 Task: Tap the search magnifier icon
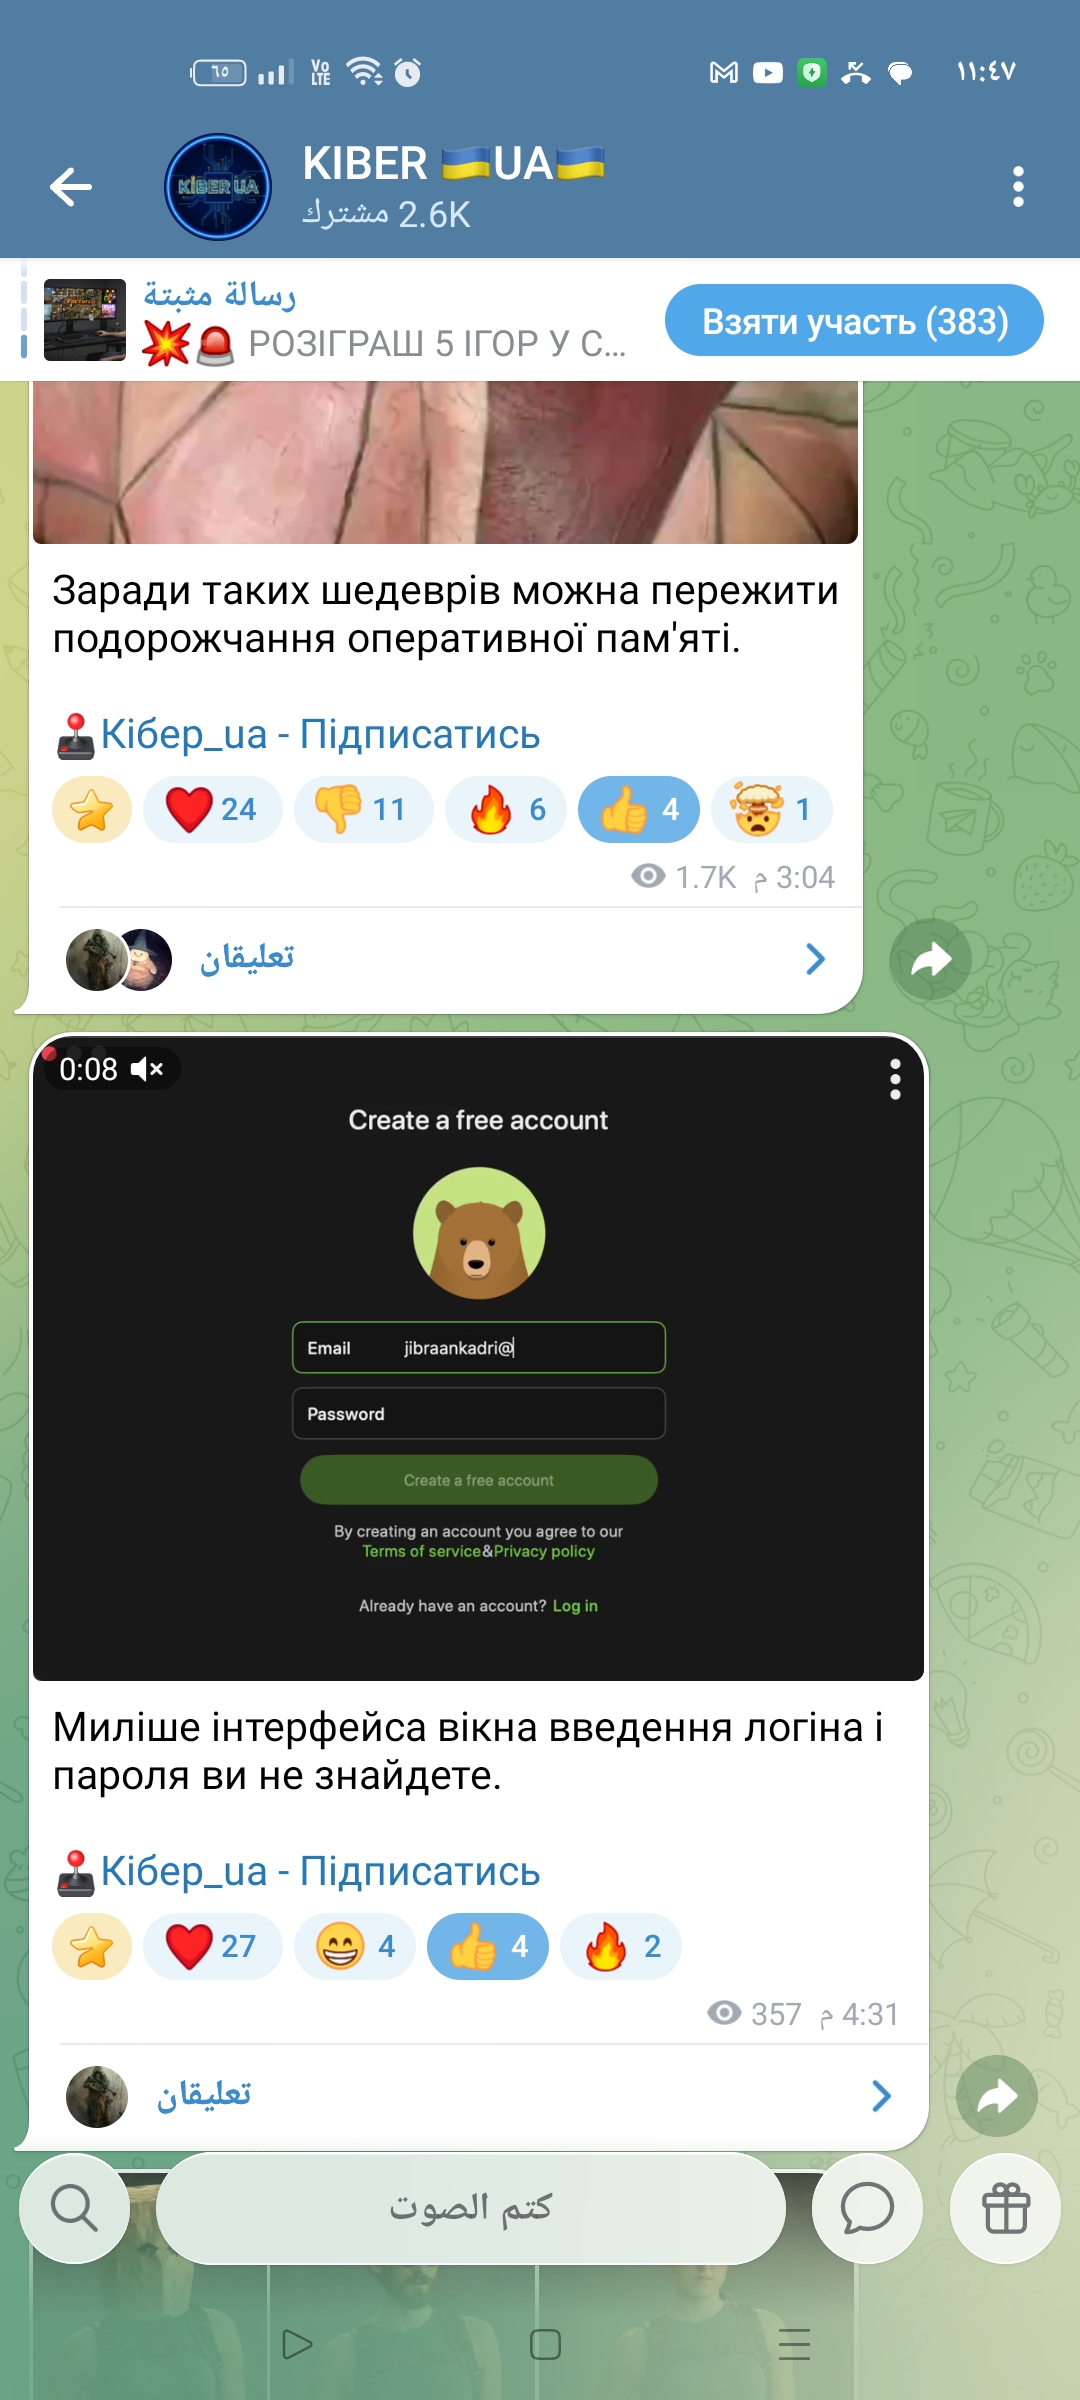tap(75, 2208)
